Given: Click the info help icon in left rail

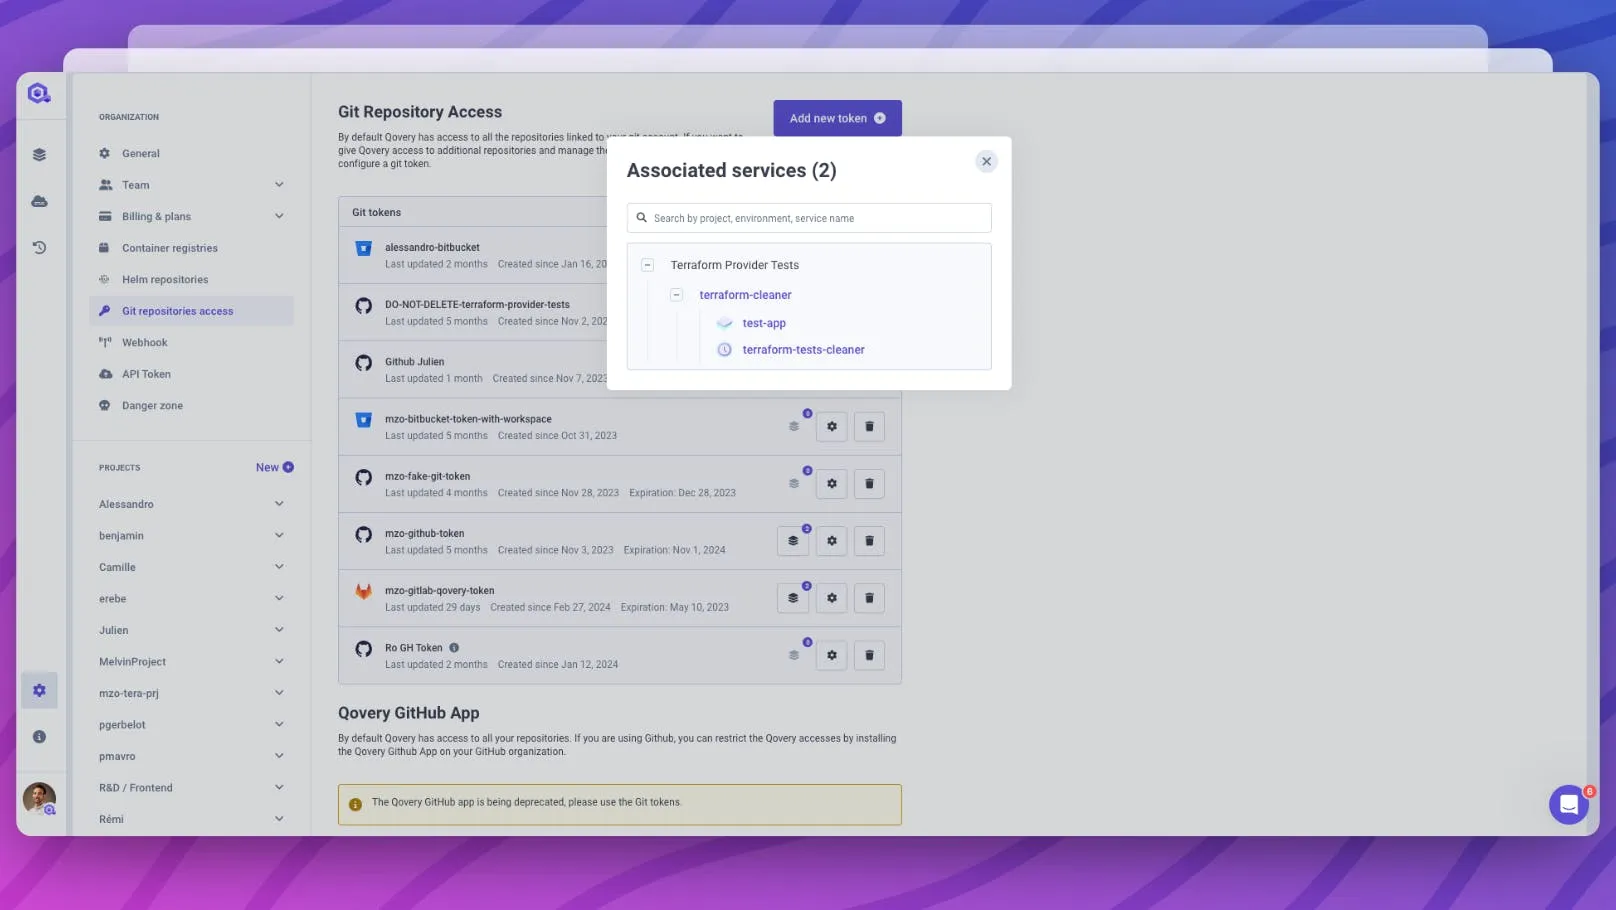Looking at the screenshot, I should (39, 737).
